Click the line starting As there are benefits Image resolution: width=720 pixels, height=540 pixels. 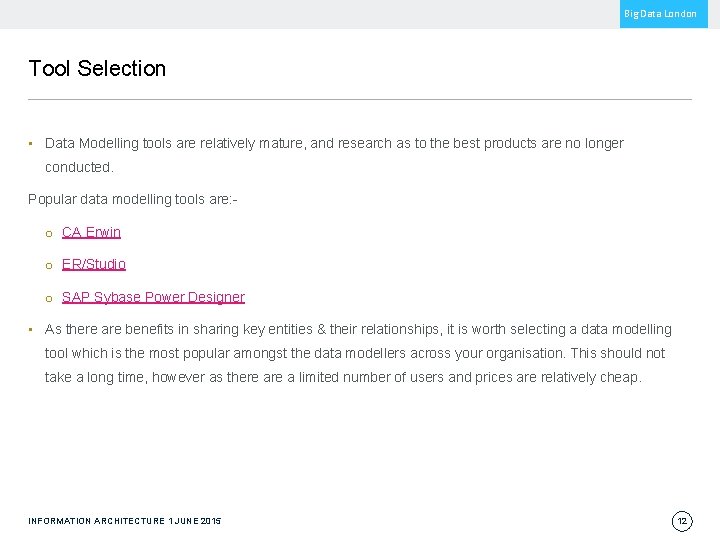pos(358,329)
